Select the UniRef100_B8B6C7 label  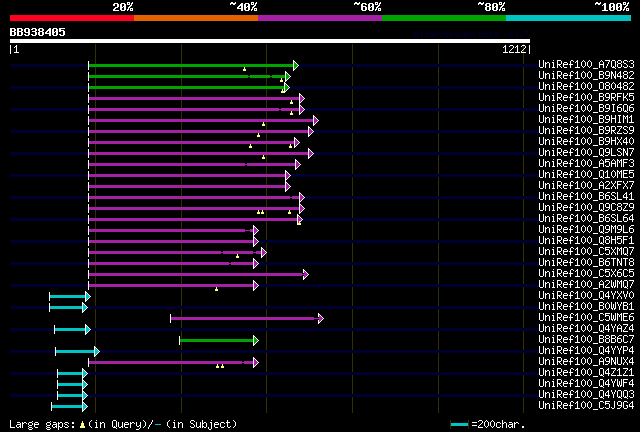[586, 340]
